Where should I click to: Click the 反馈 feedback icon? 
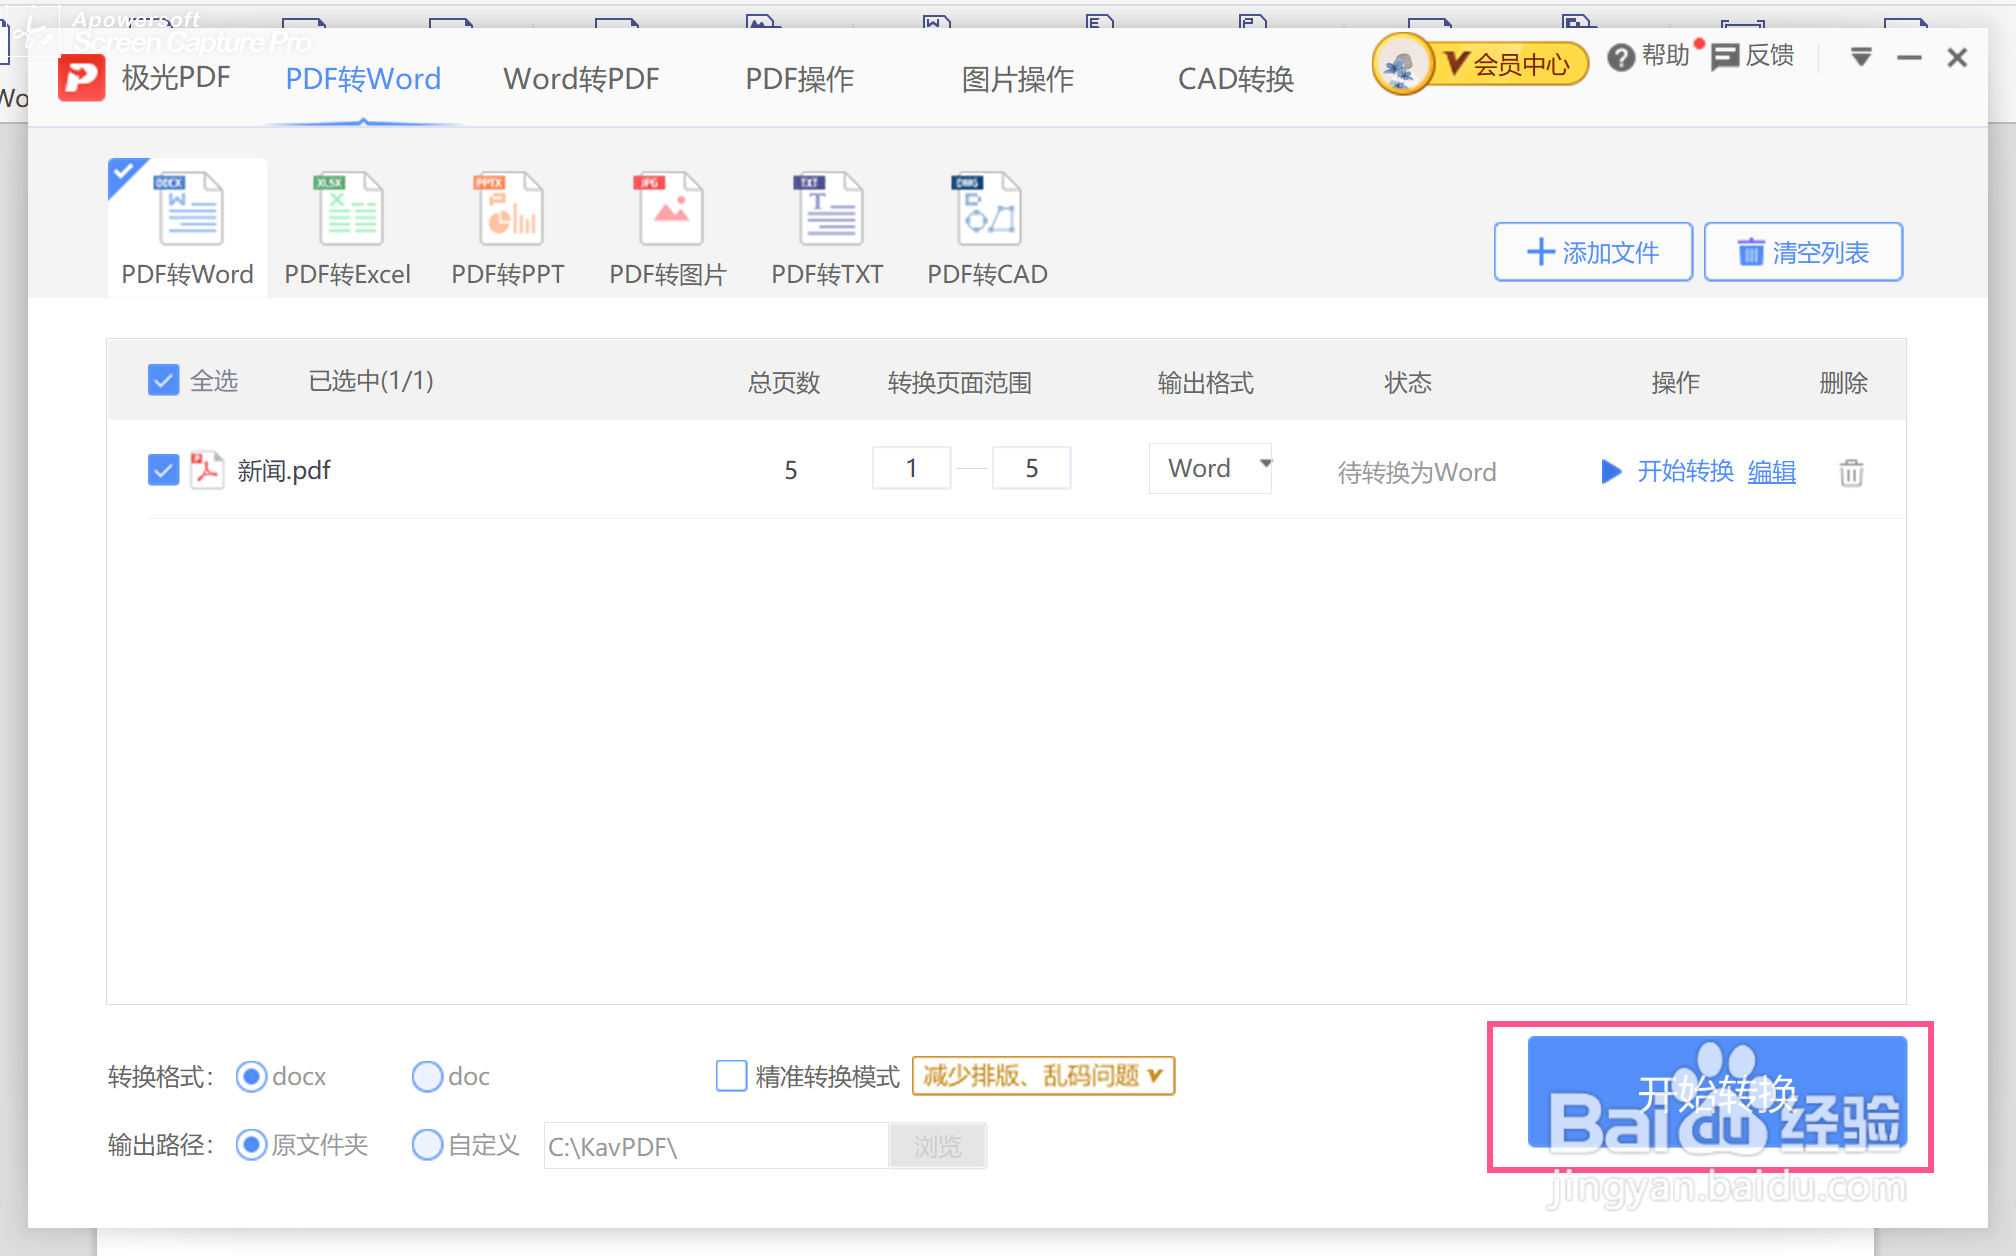1725,57
